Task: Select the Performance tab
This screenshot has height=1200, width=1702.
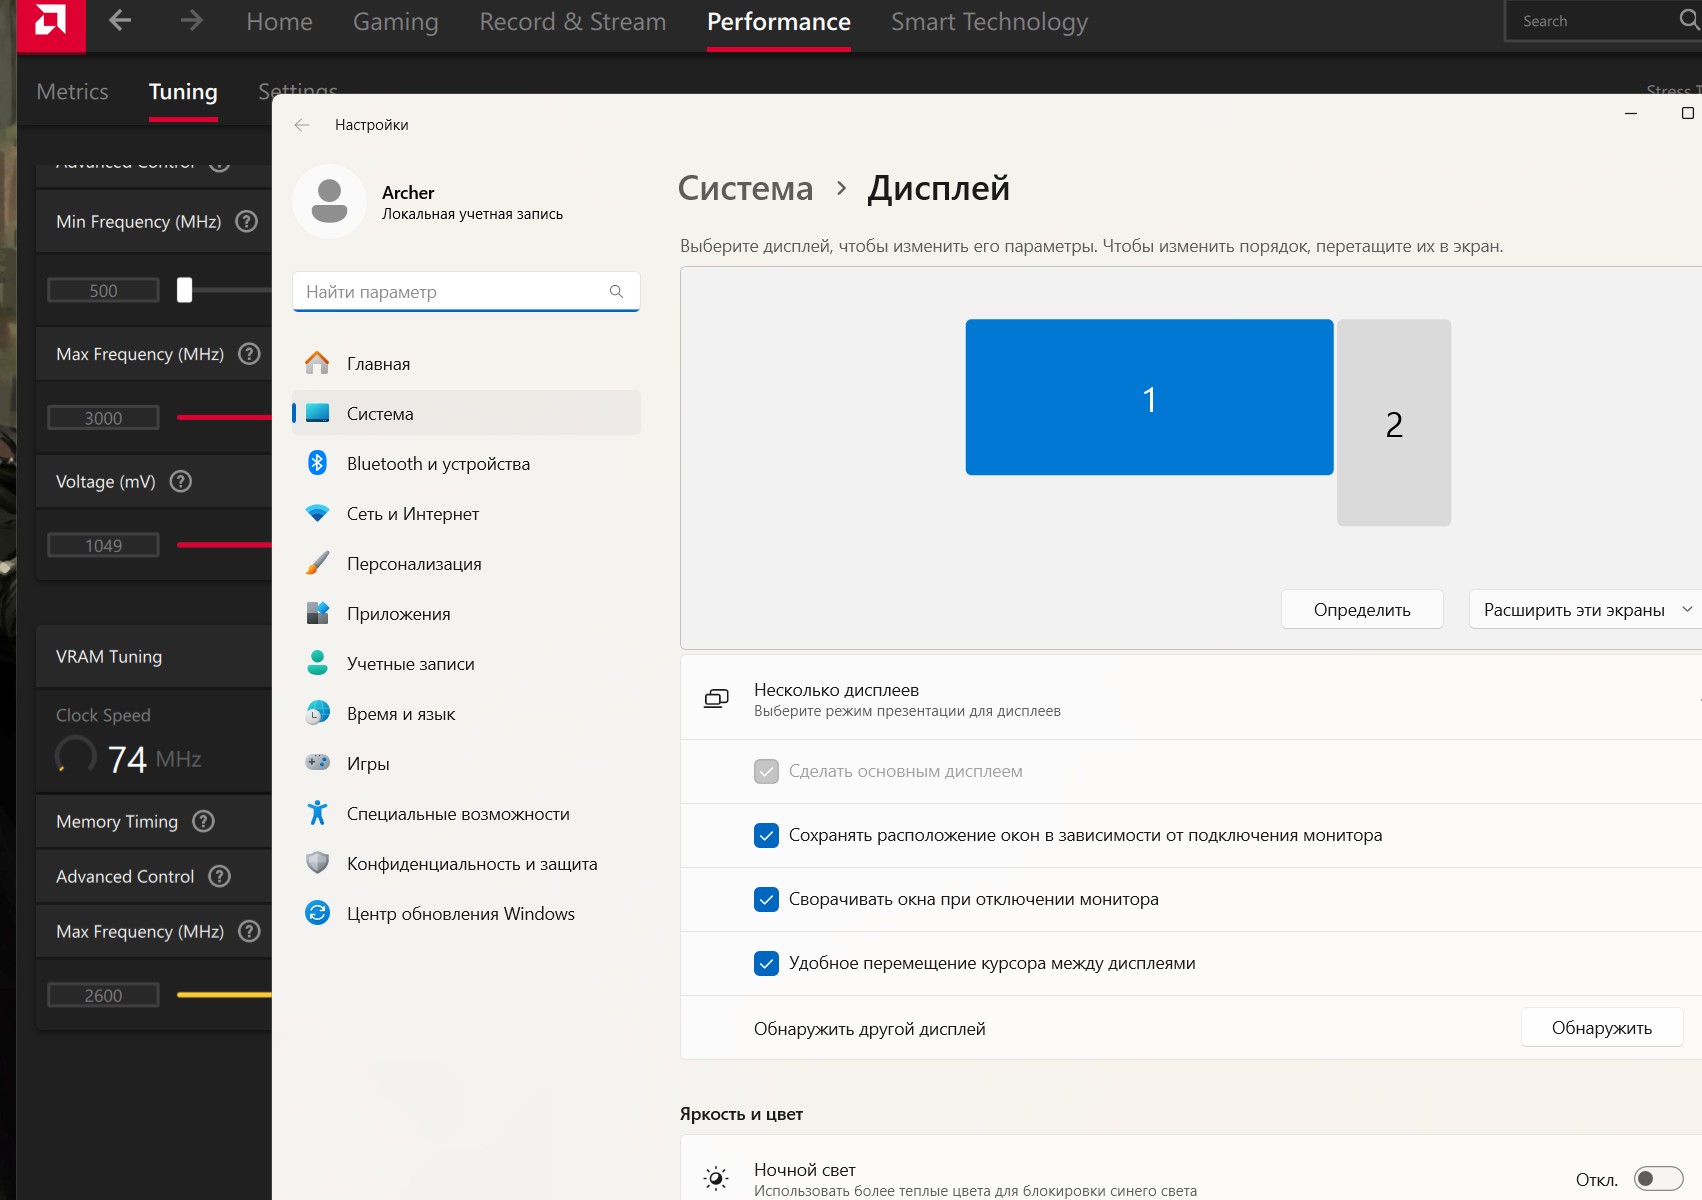Action: (x=779, y=22)
